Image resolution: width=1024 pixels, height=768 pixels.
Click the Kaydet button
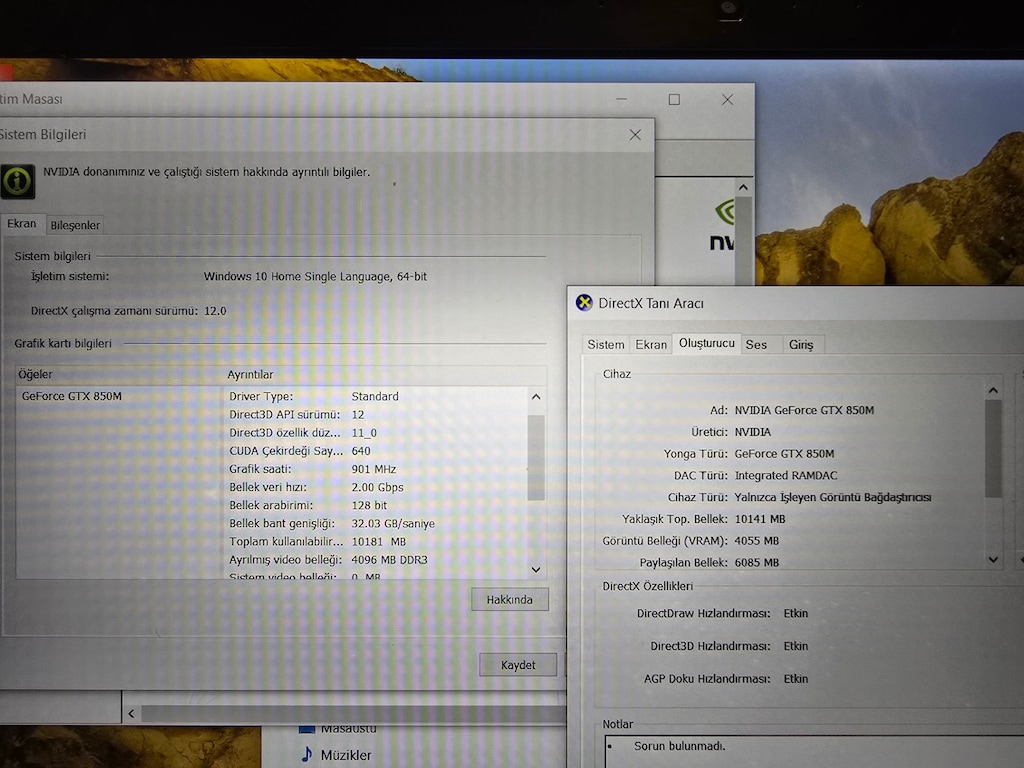(518, 665)
